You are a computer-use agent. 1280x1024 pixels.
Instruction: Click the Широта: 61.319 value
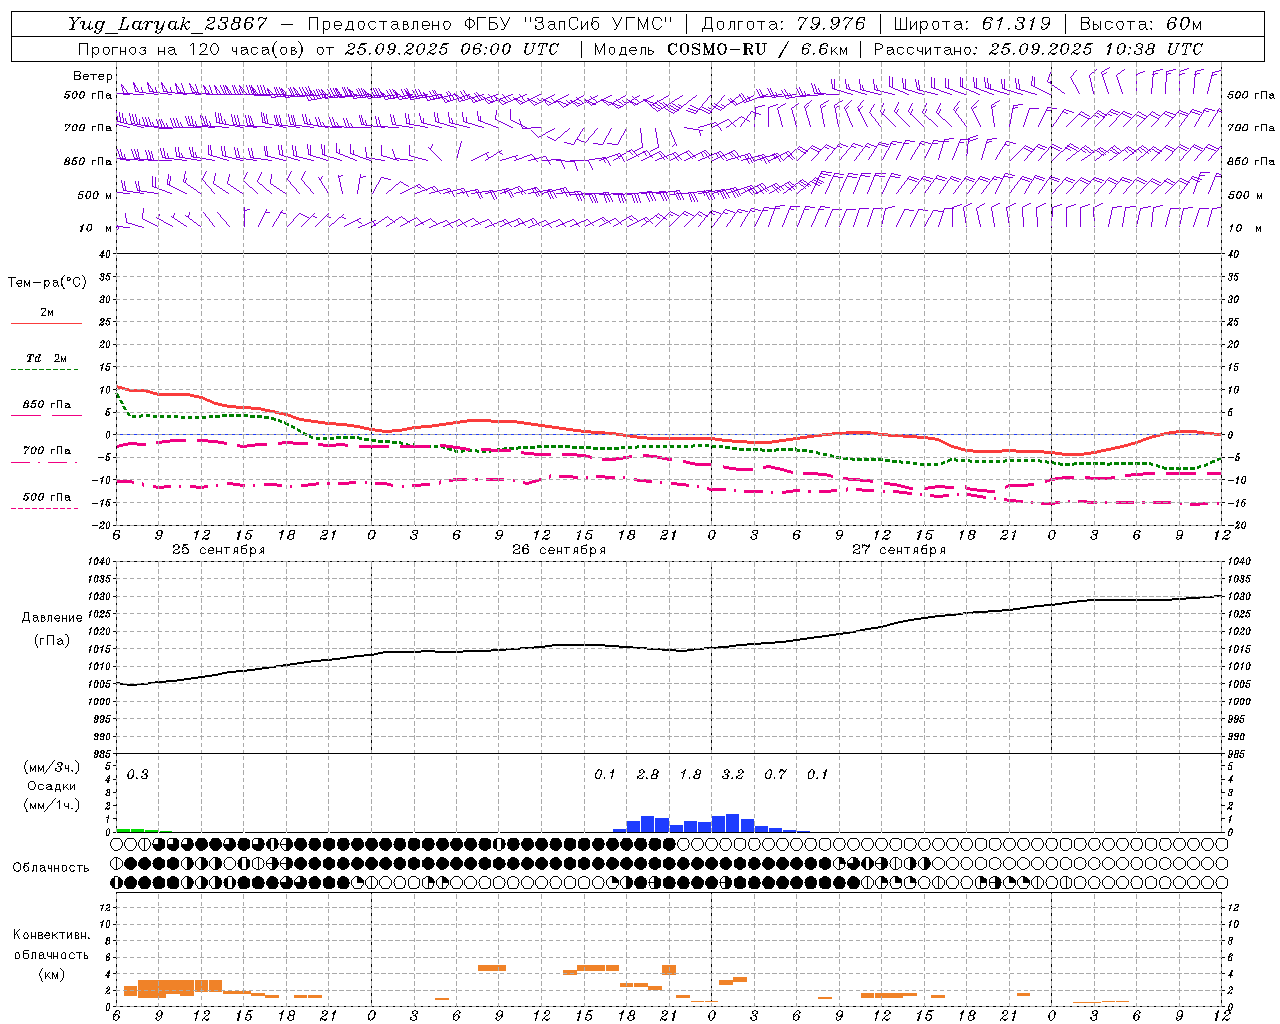[x=972, y=24]
